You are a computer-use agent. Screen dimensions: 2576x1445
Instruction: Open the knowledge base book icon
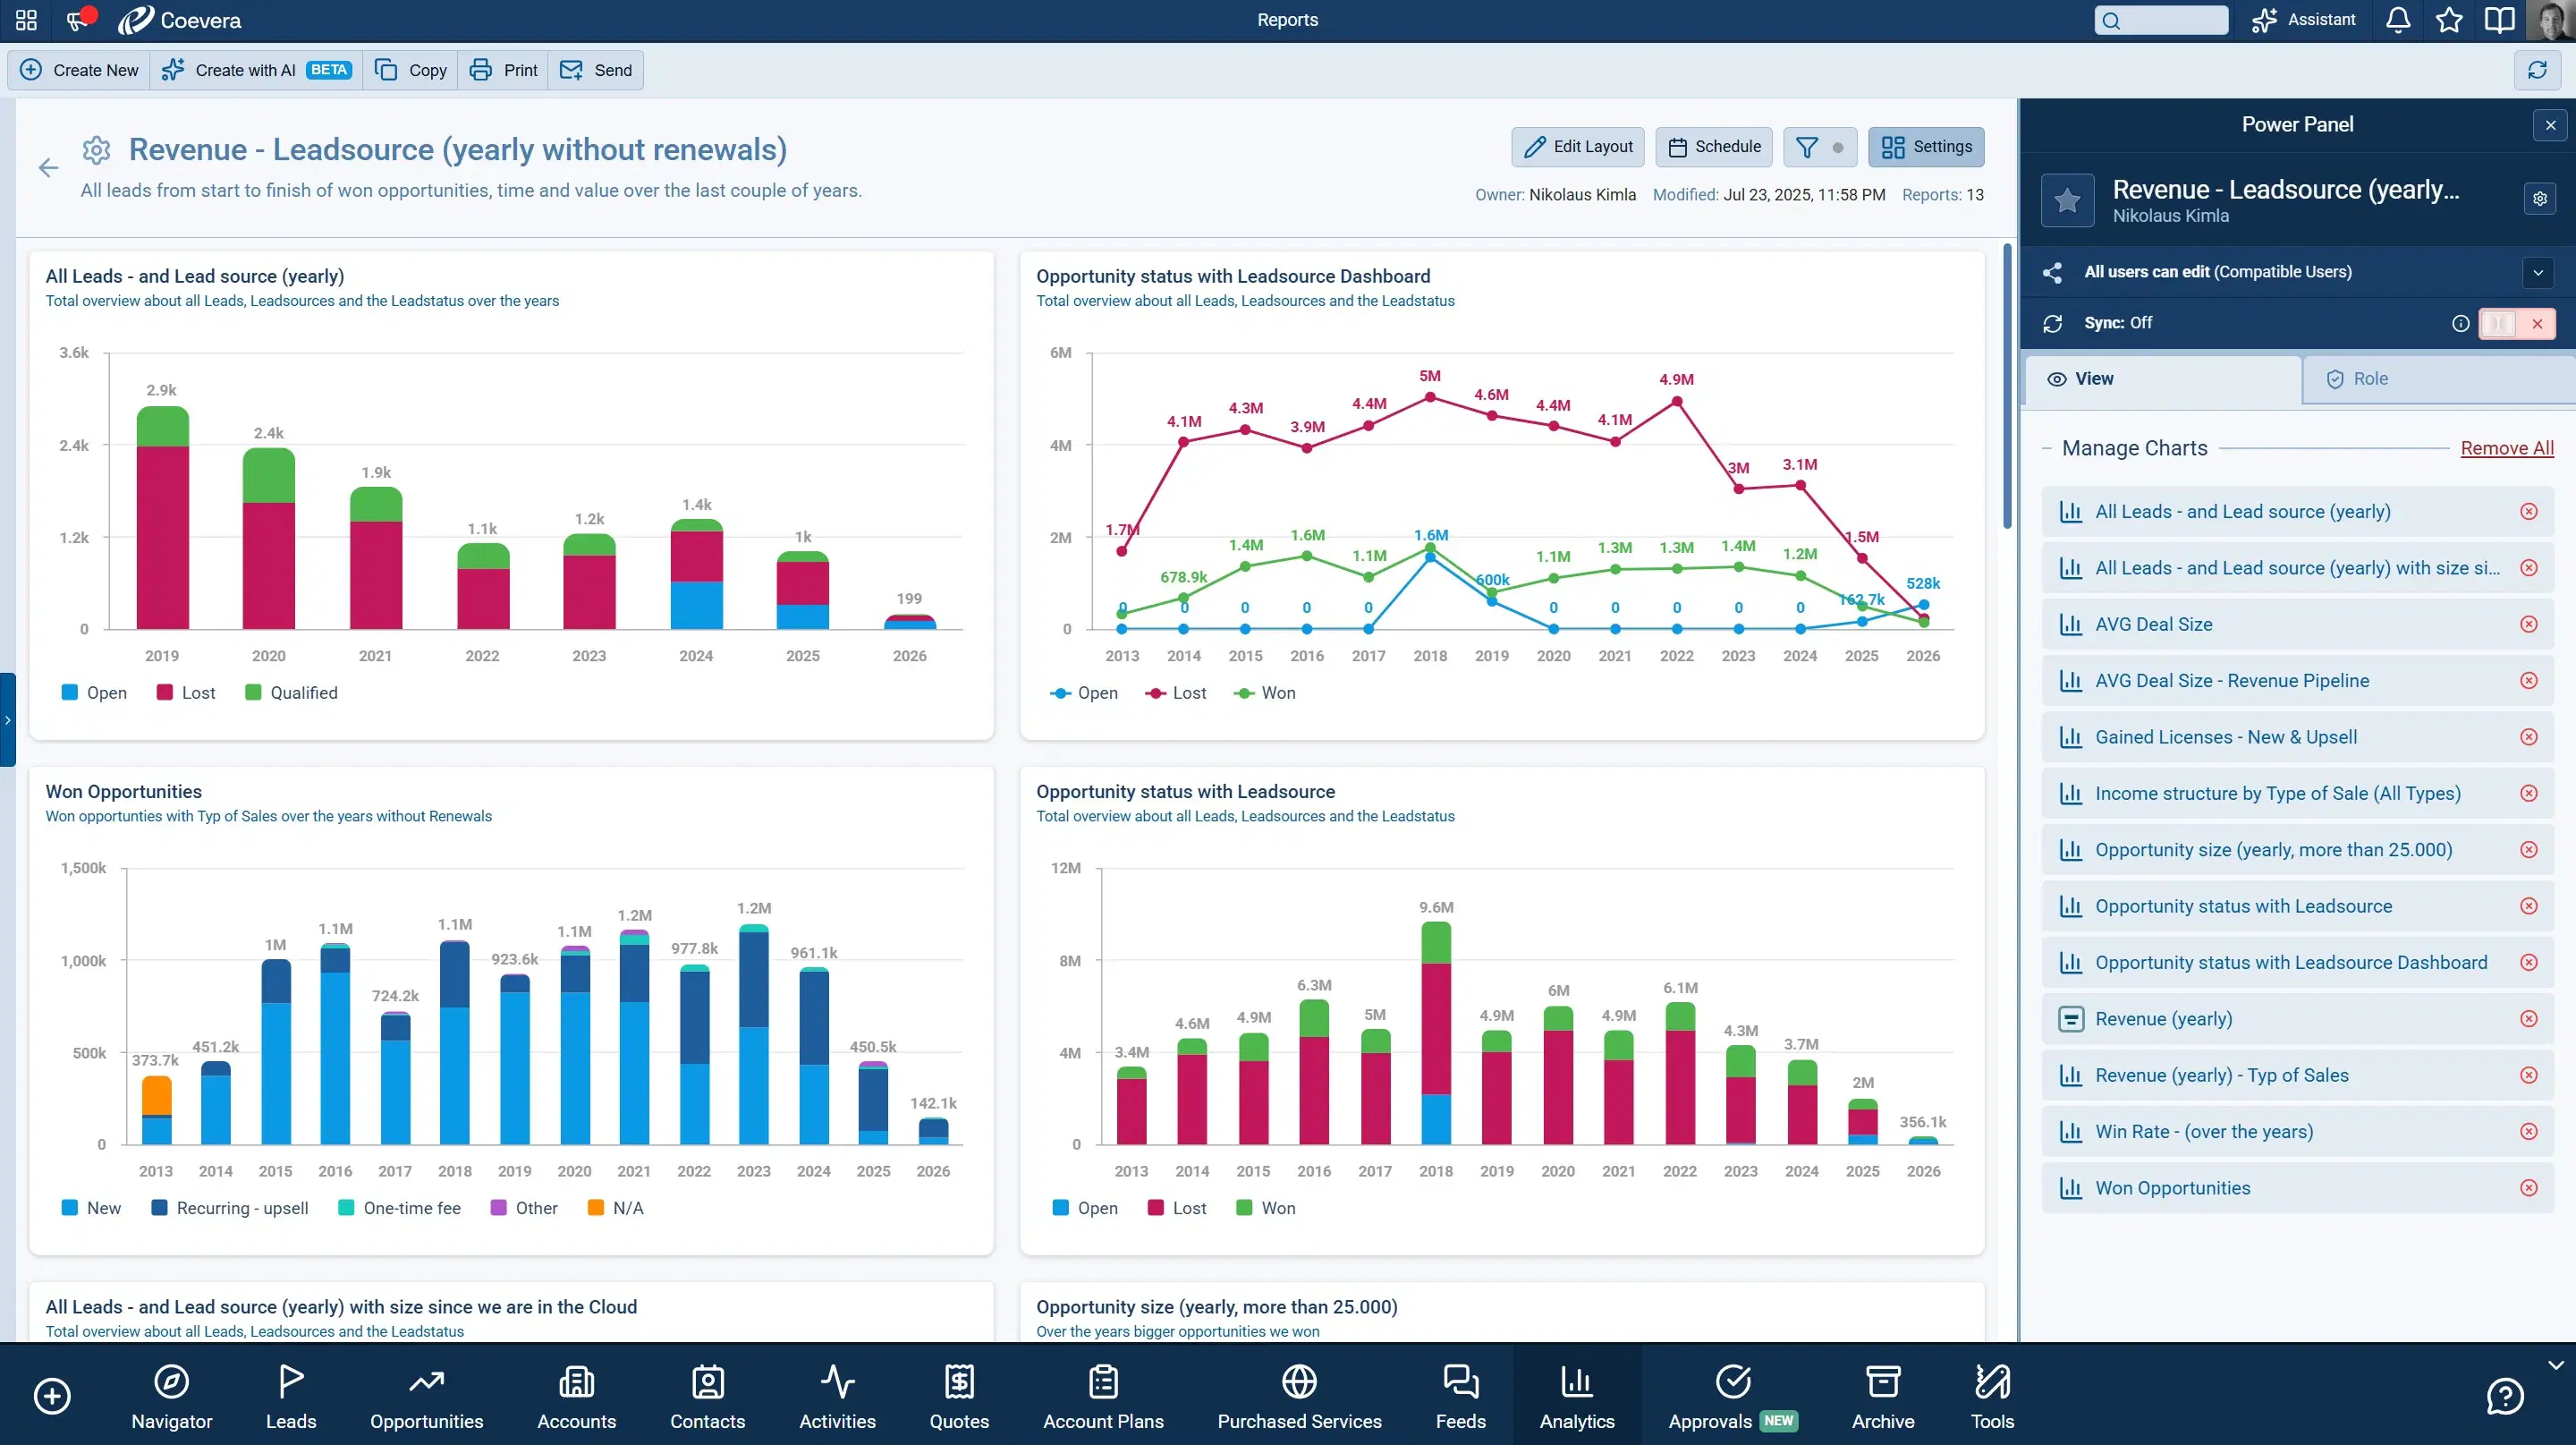(x=2499, y=20)
